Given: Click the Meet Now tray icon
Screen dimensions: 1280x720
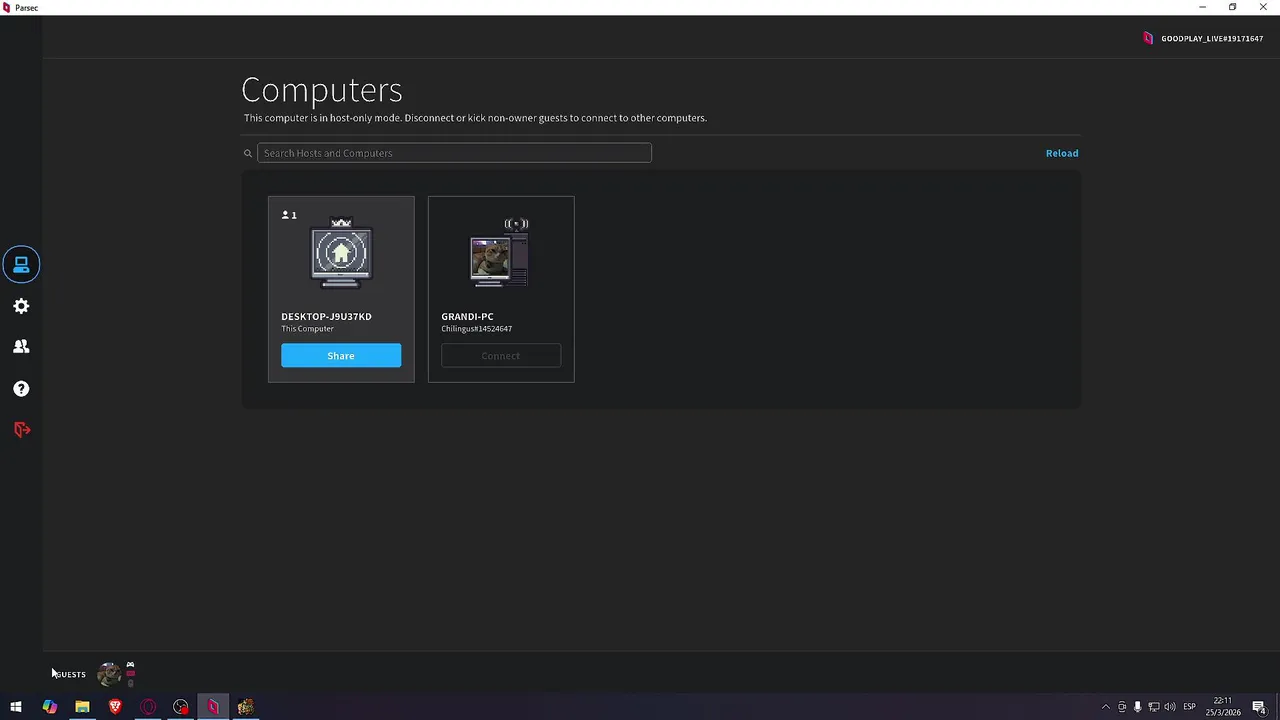Looking at the screenshot, I should pos(1122,707).
